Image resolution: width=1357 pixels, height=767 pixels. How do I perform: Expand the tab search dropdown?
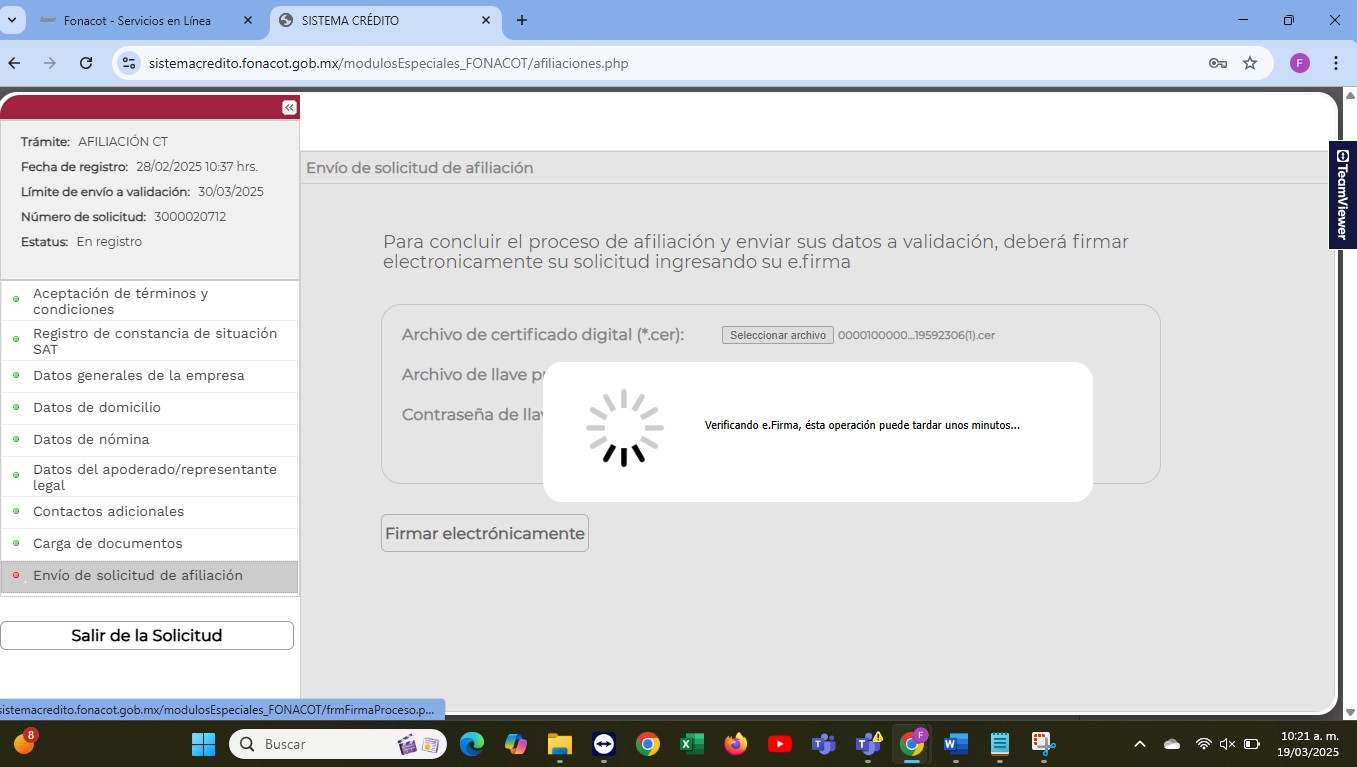click(x=12, y=20)
